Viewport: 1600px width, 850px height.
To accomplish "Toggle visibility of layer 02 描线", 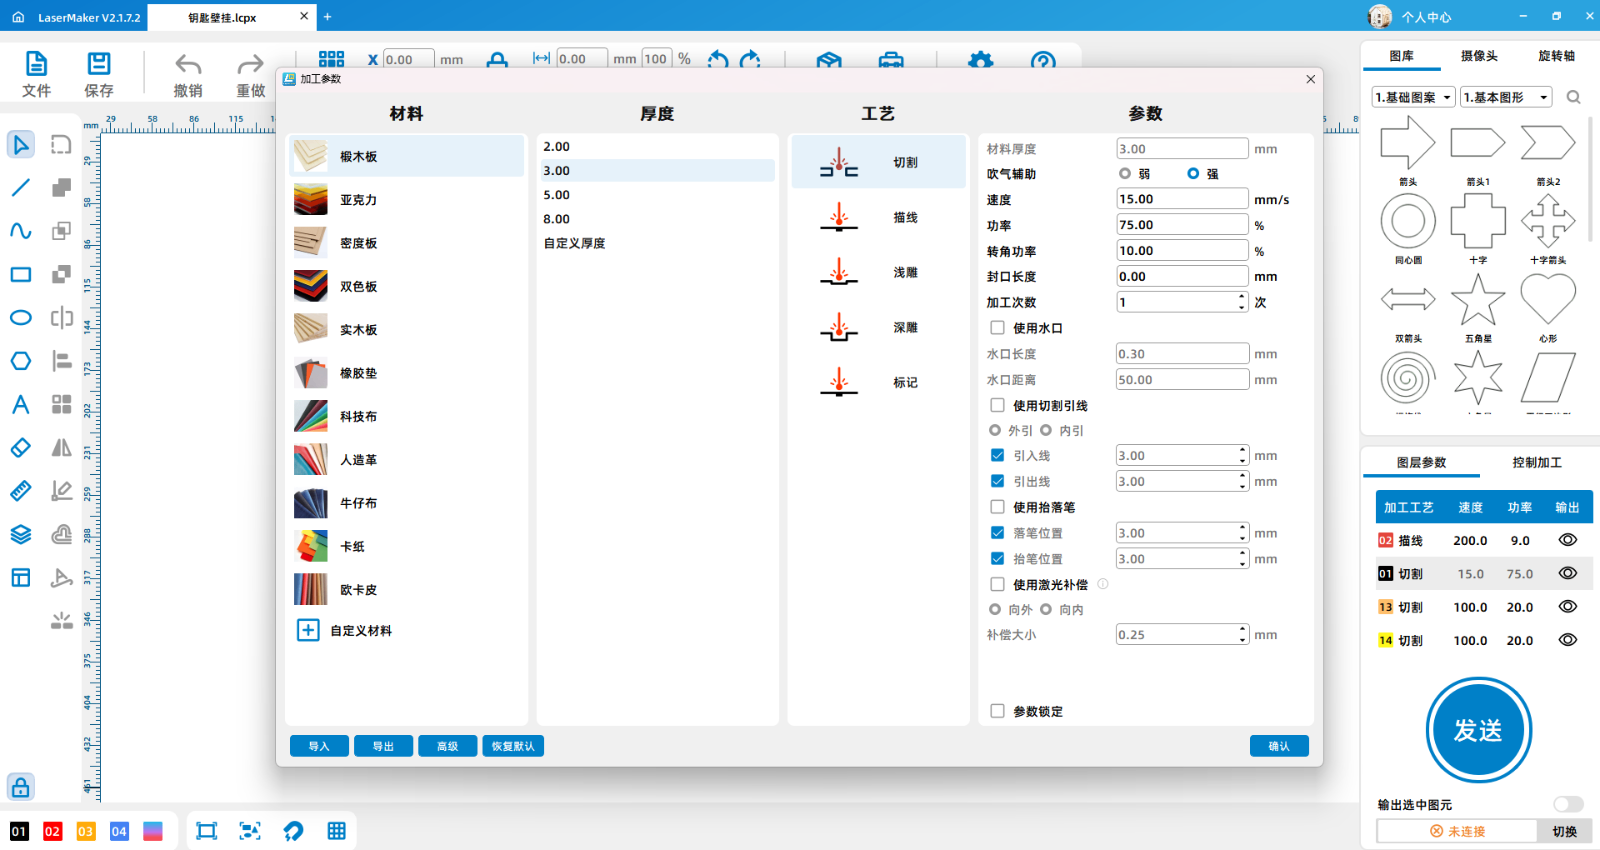I will point(1567,540).
